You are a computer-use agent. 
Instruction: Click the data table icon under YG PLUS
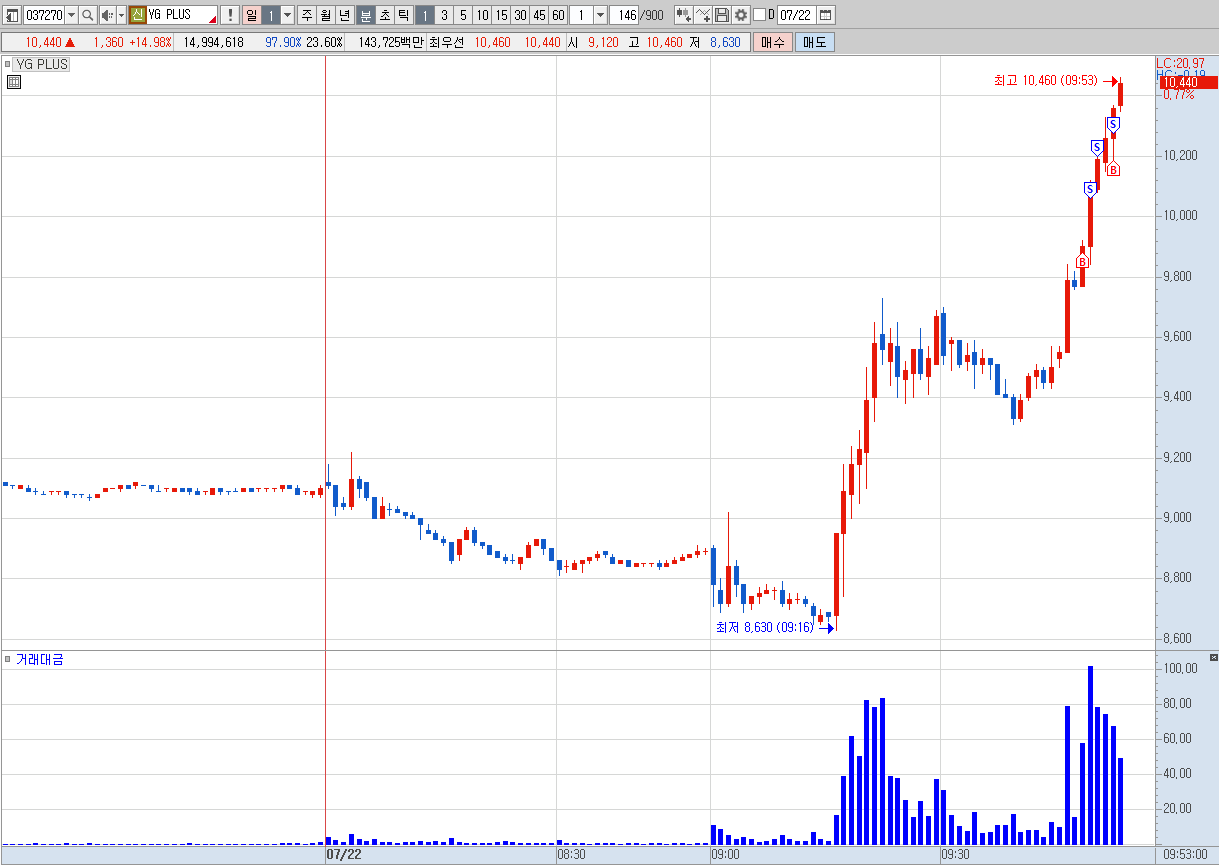pos(14,82)
